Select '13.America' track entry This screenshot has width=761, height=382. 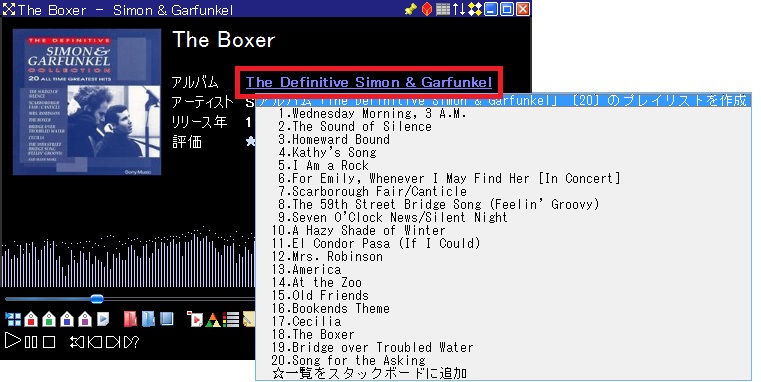[x=503, y=269]
